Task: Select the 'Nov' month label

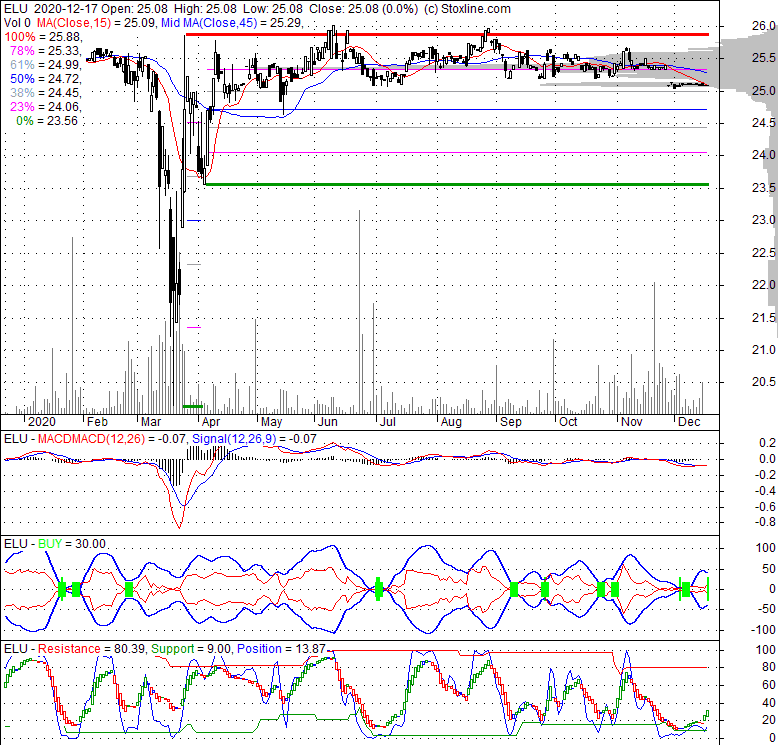Action: 632,422
